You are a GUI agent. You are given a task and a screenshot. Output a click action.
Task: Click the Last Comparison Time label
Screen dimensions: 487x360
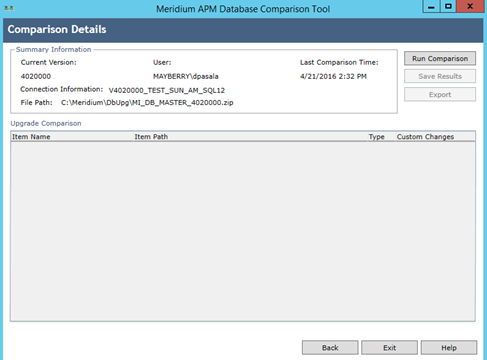coord(339,62)
